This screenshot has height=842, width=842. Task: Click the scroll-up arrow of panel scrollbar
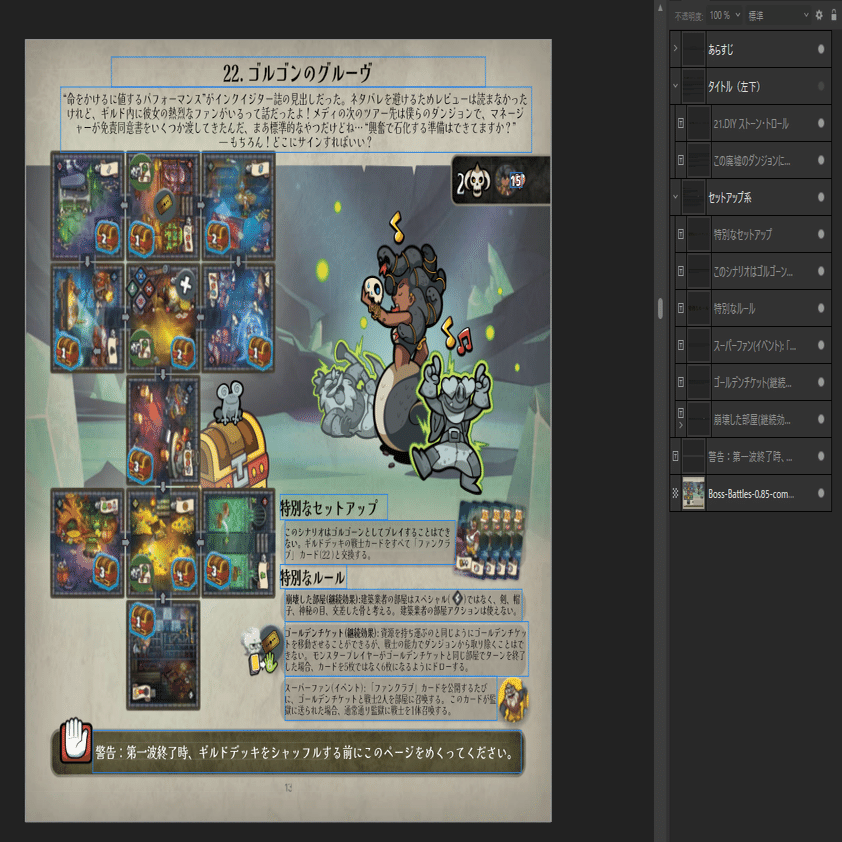point(660,9)
